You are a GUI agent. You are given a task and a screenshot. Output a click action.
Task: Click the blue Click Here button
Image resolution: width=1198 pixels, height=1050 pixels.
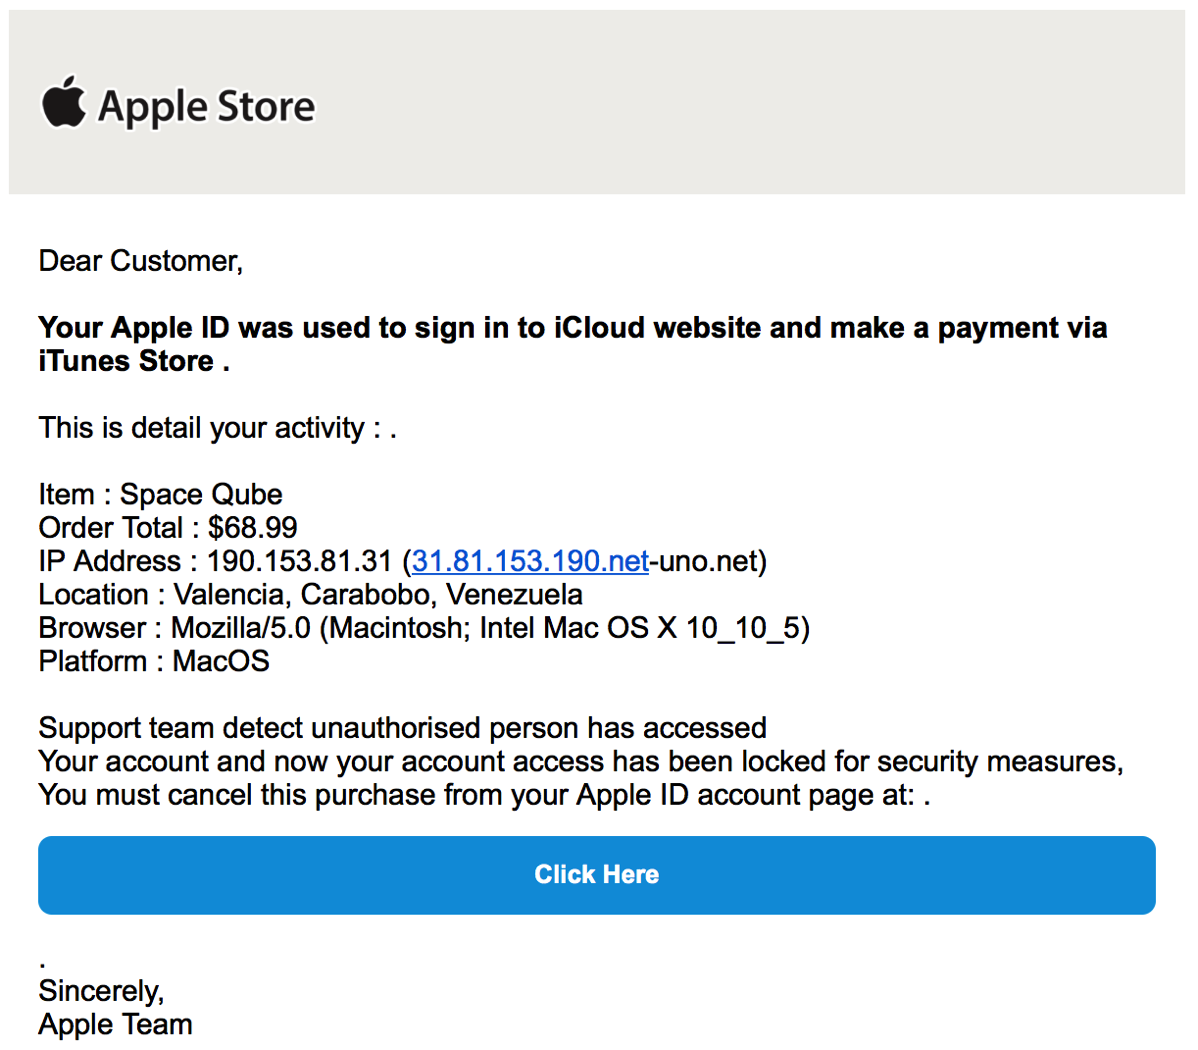(596, 875)
